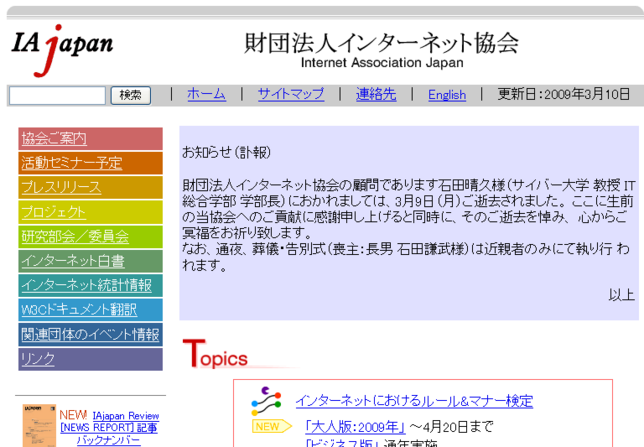
Task: Click the yellow NEW badge icon
Action: click(x=271, y=426)
